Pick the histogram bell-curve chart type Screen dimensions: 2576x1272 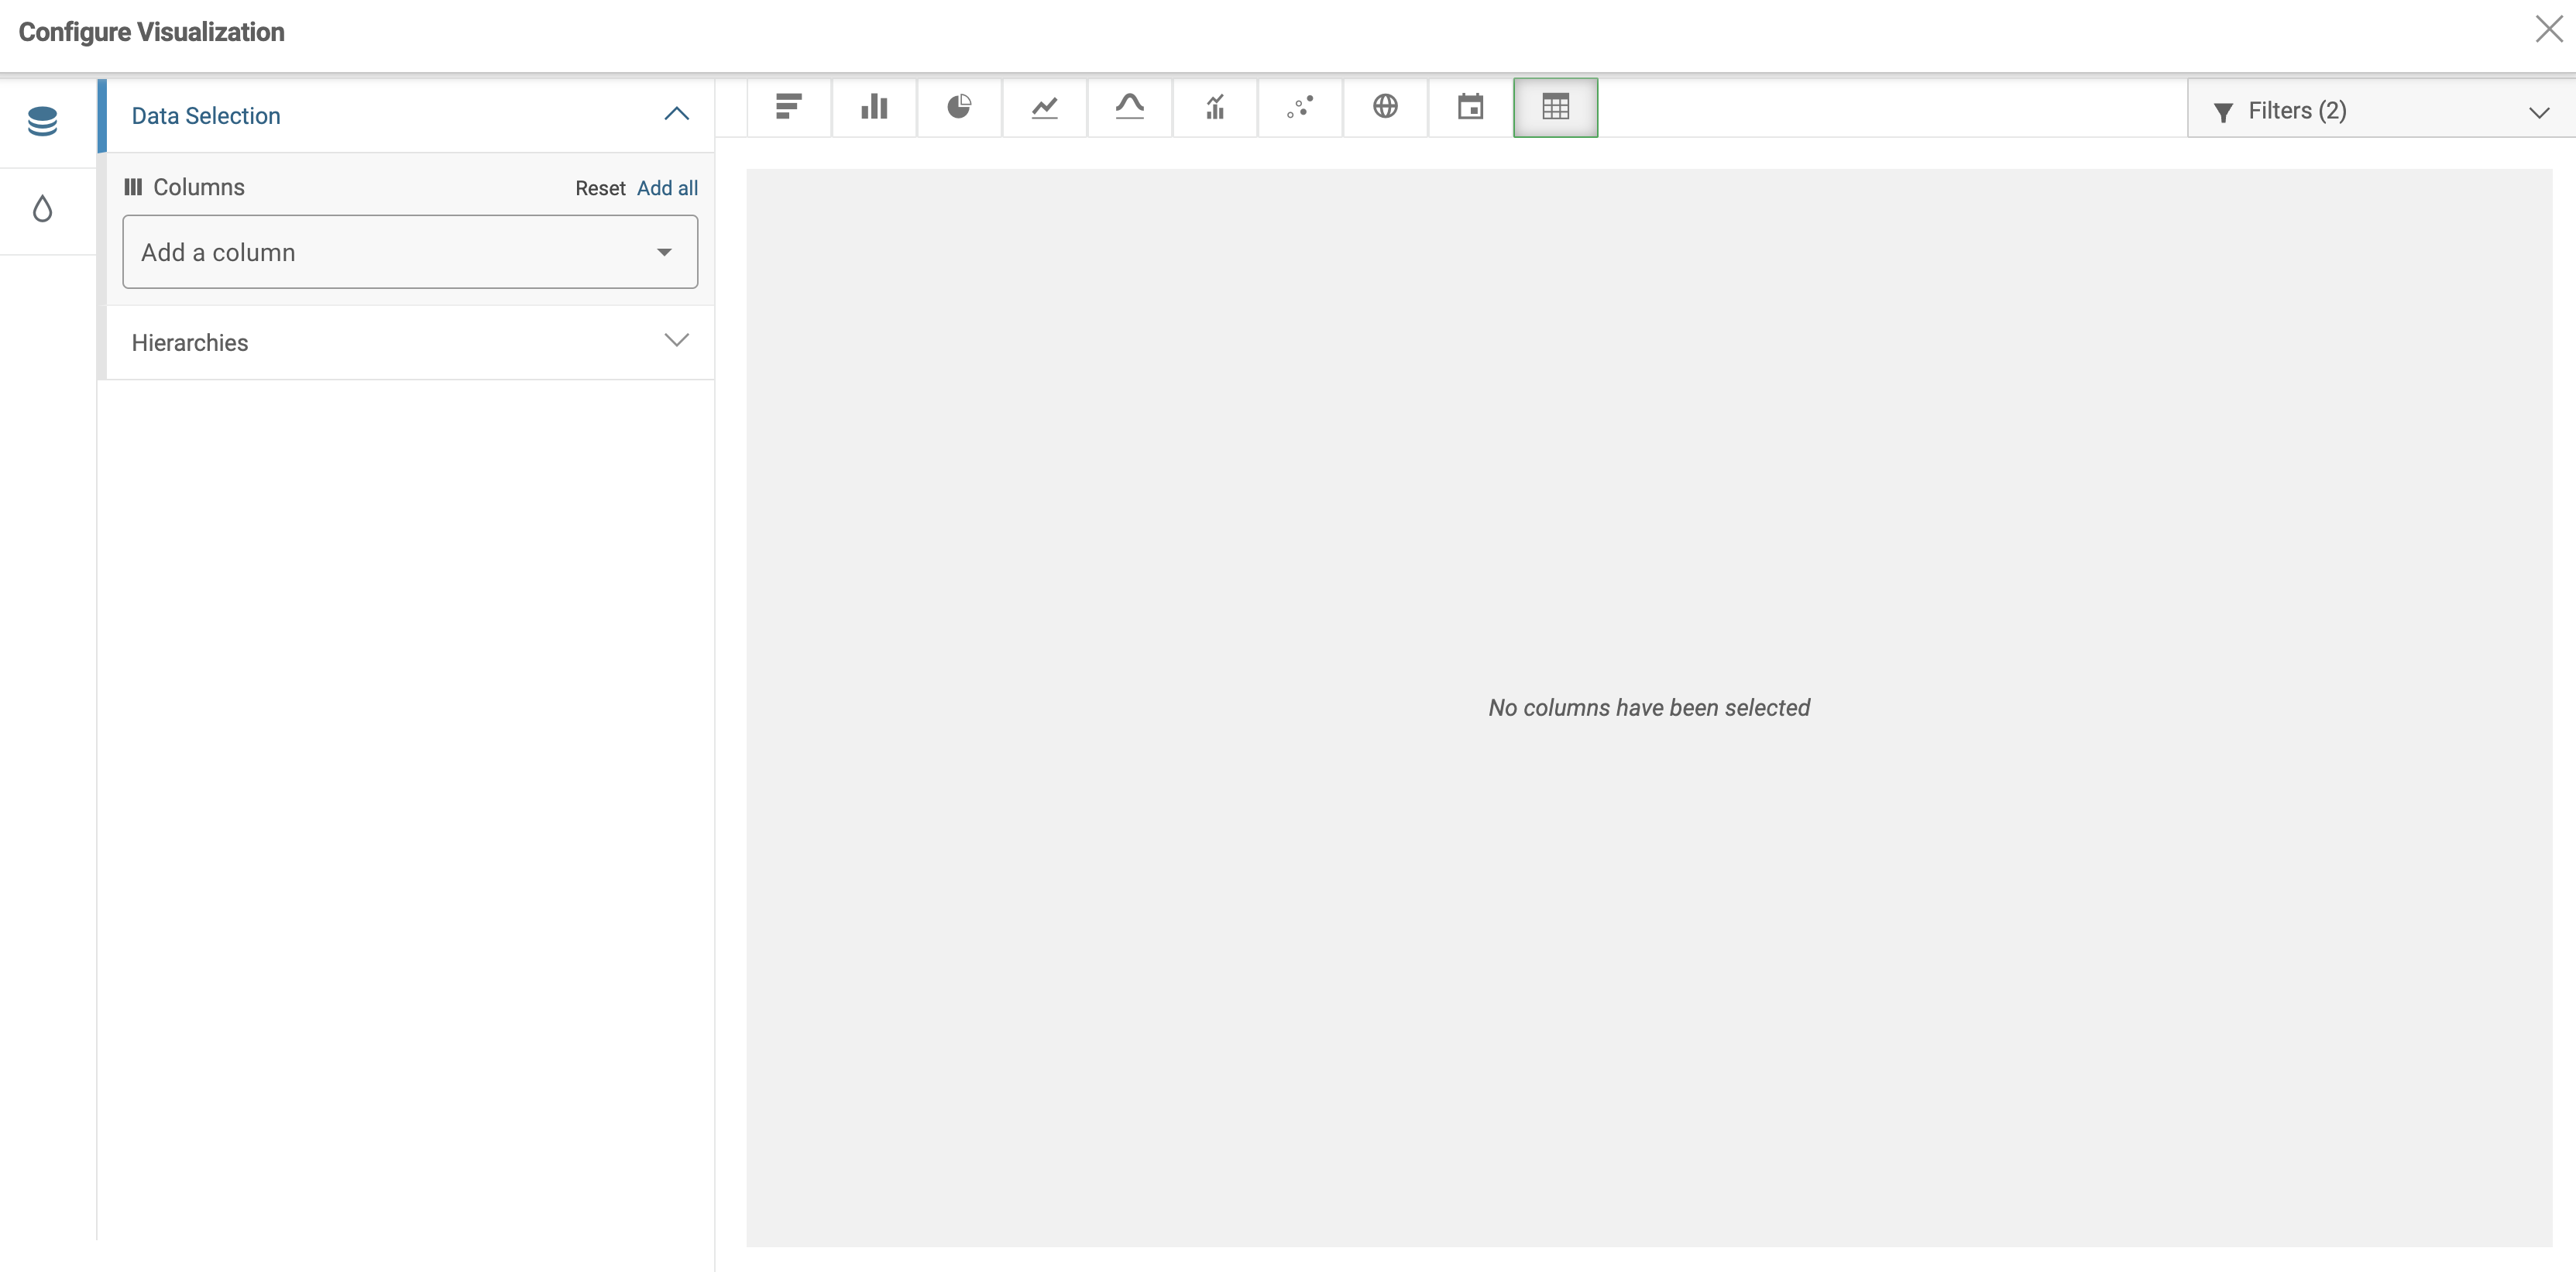(1129, 107)
